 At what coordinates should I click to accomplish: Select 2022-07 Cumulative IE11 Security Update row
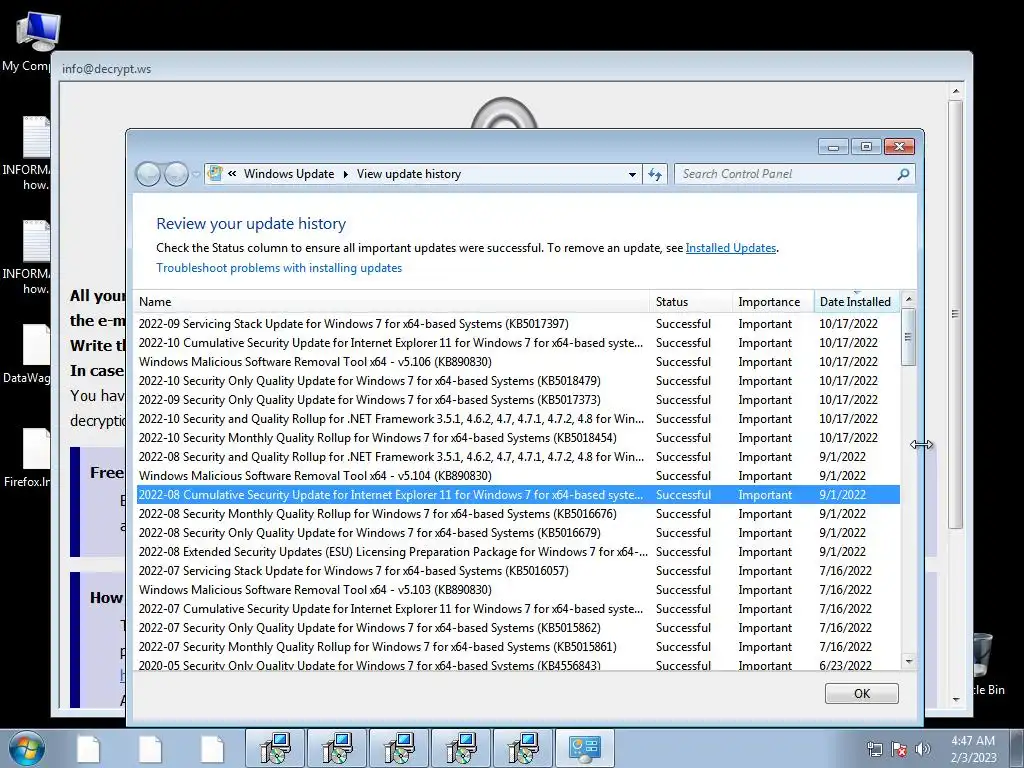tap(518, 608)
